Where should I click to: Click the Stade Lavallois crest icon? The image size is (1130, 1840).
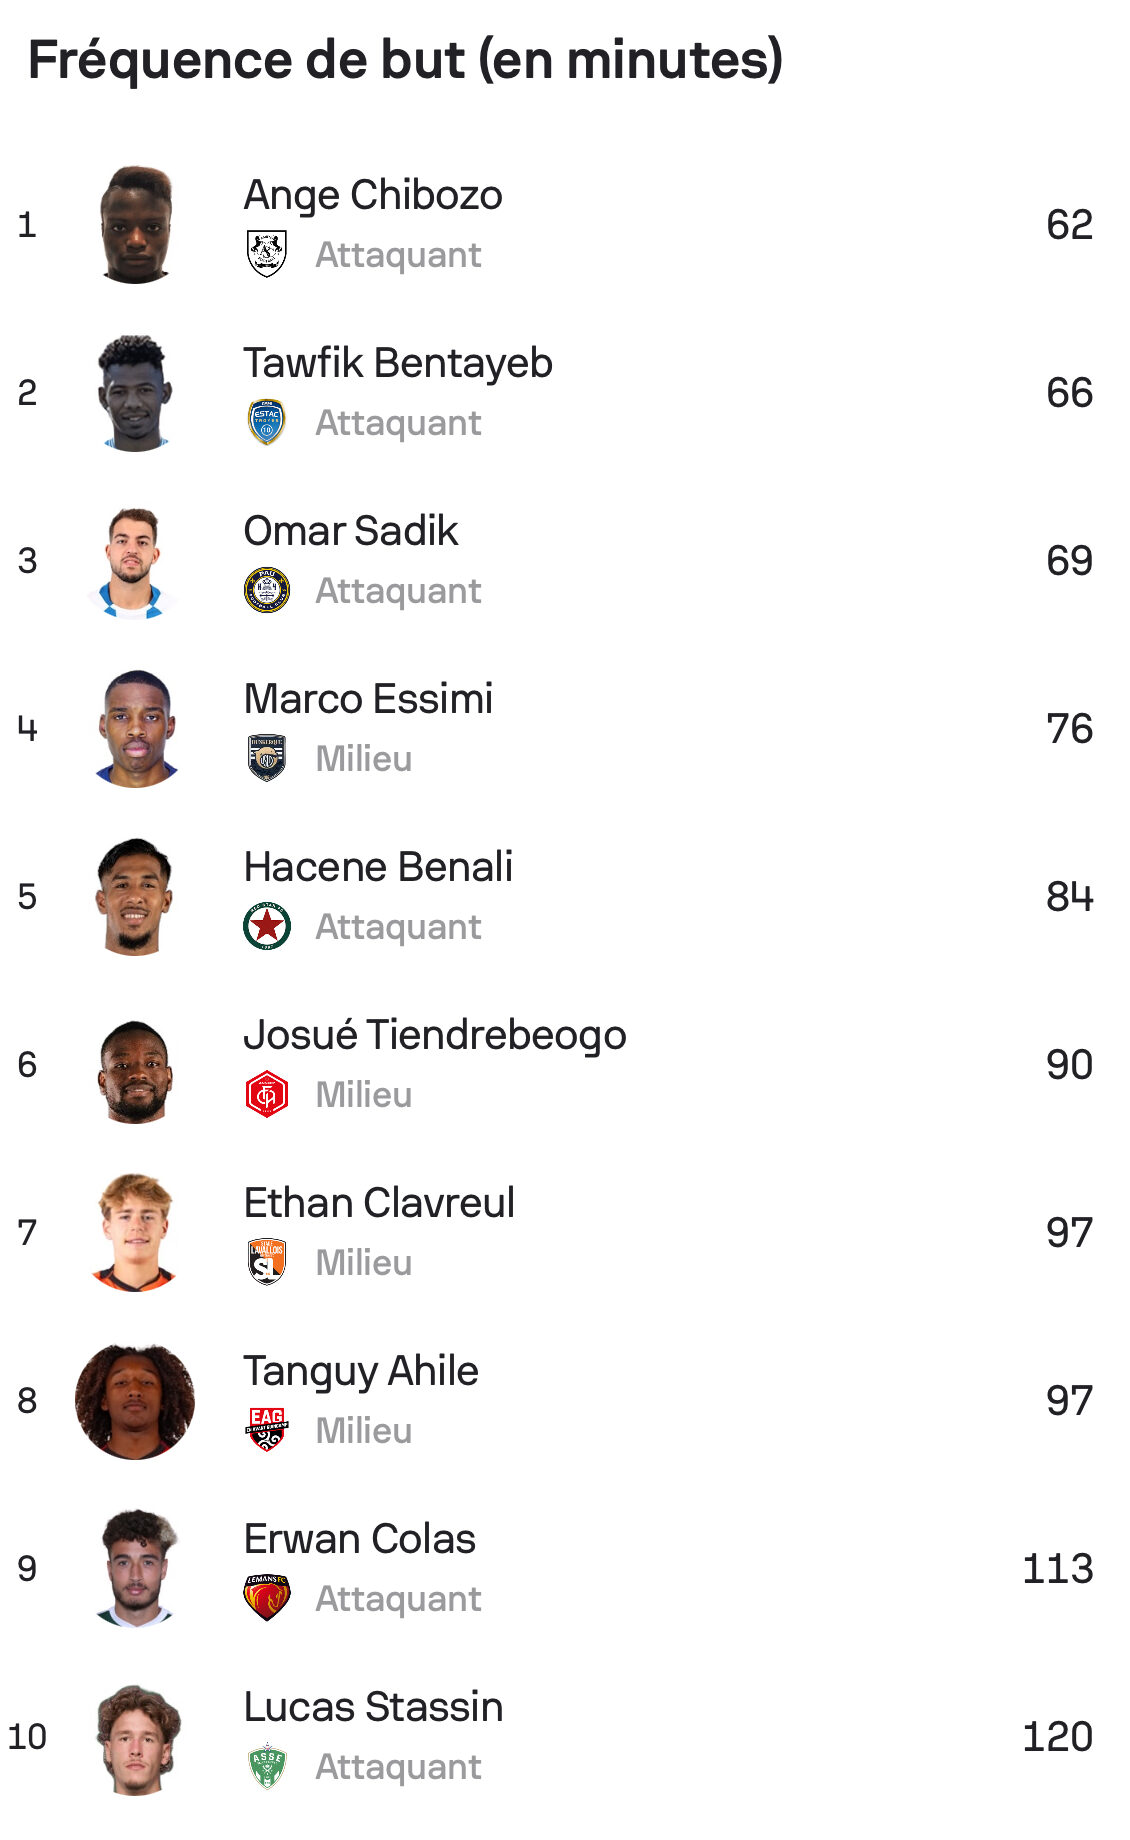point(267,1262)
